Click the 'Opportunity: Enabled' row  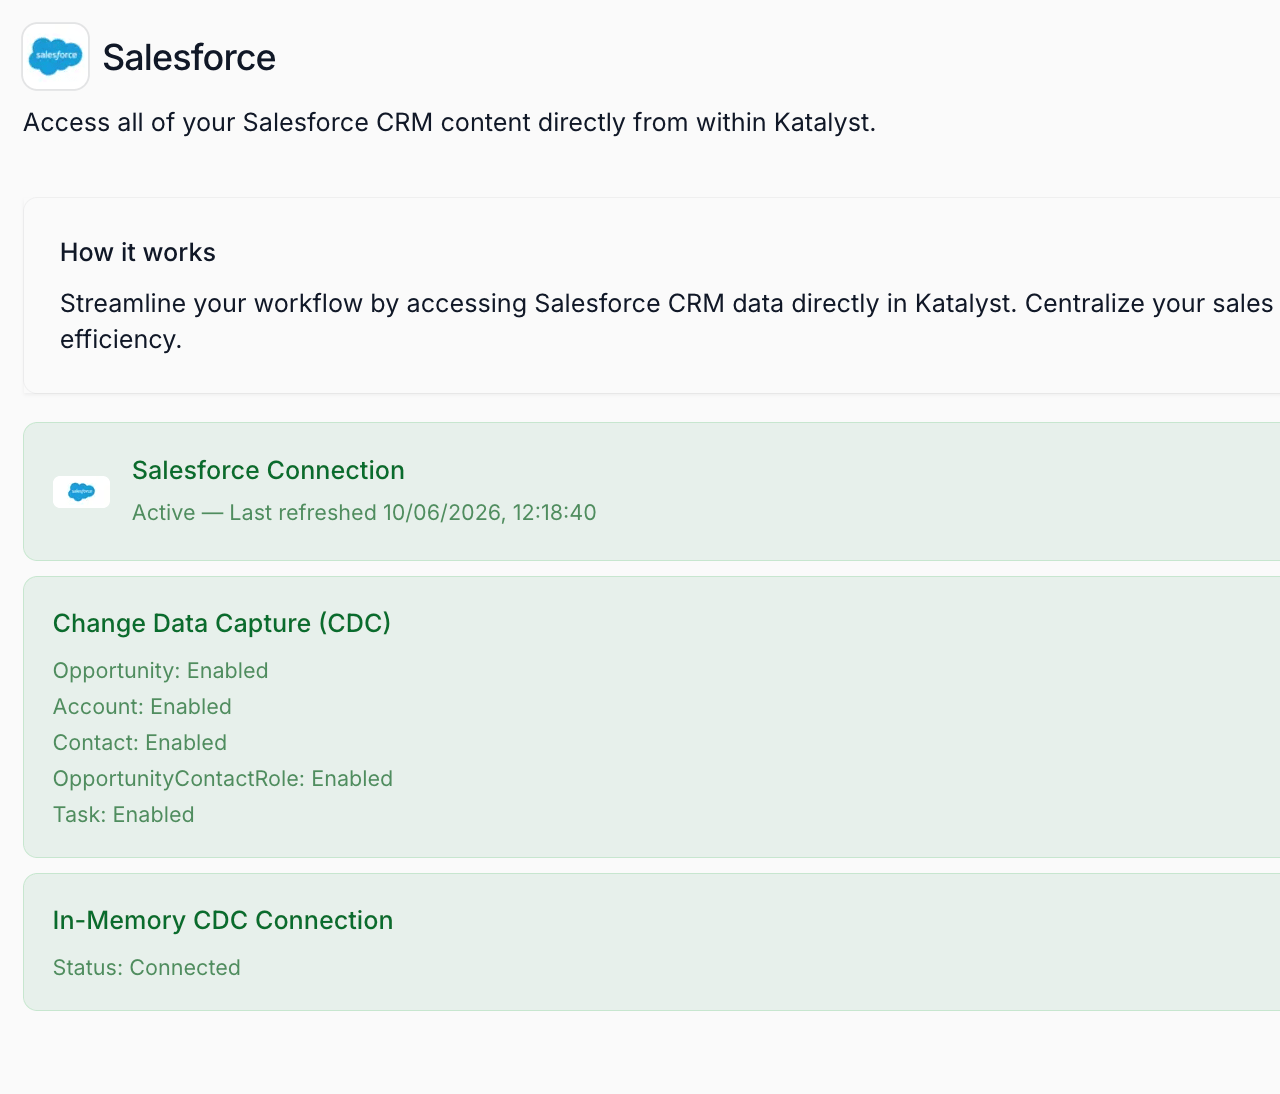[161, 671]
